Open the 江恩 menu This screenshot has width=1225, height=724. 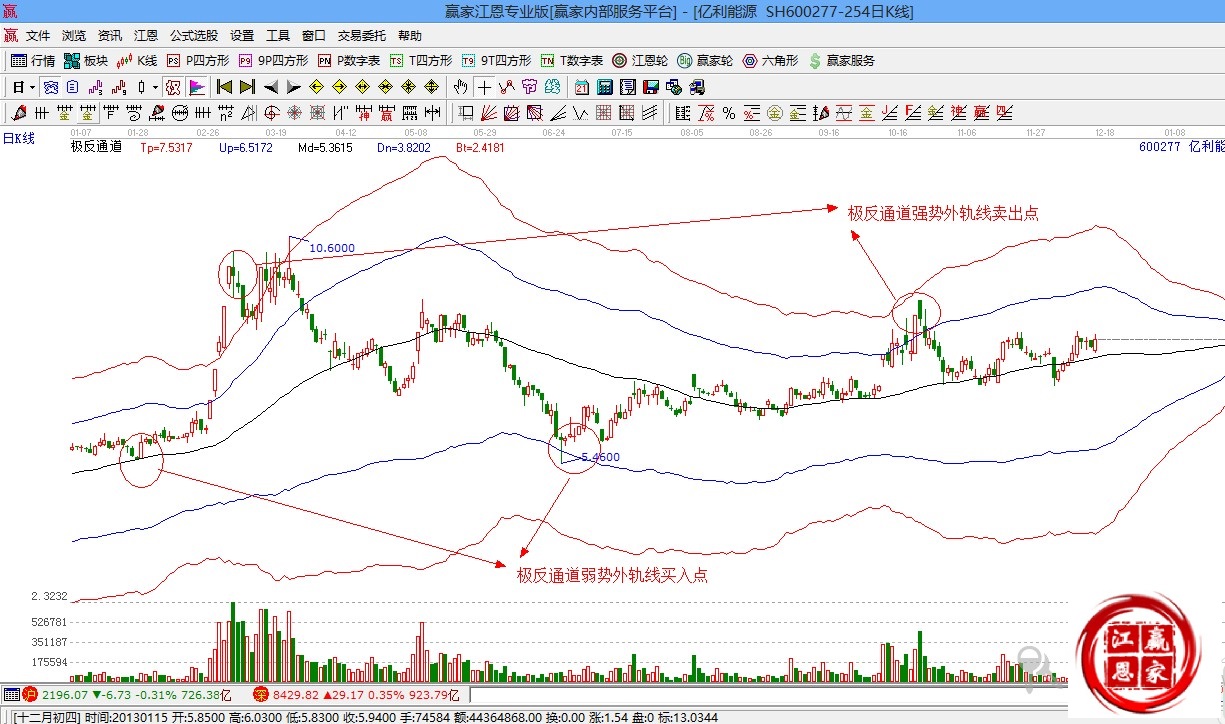pos(146,35)
